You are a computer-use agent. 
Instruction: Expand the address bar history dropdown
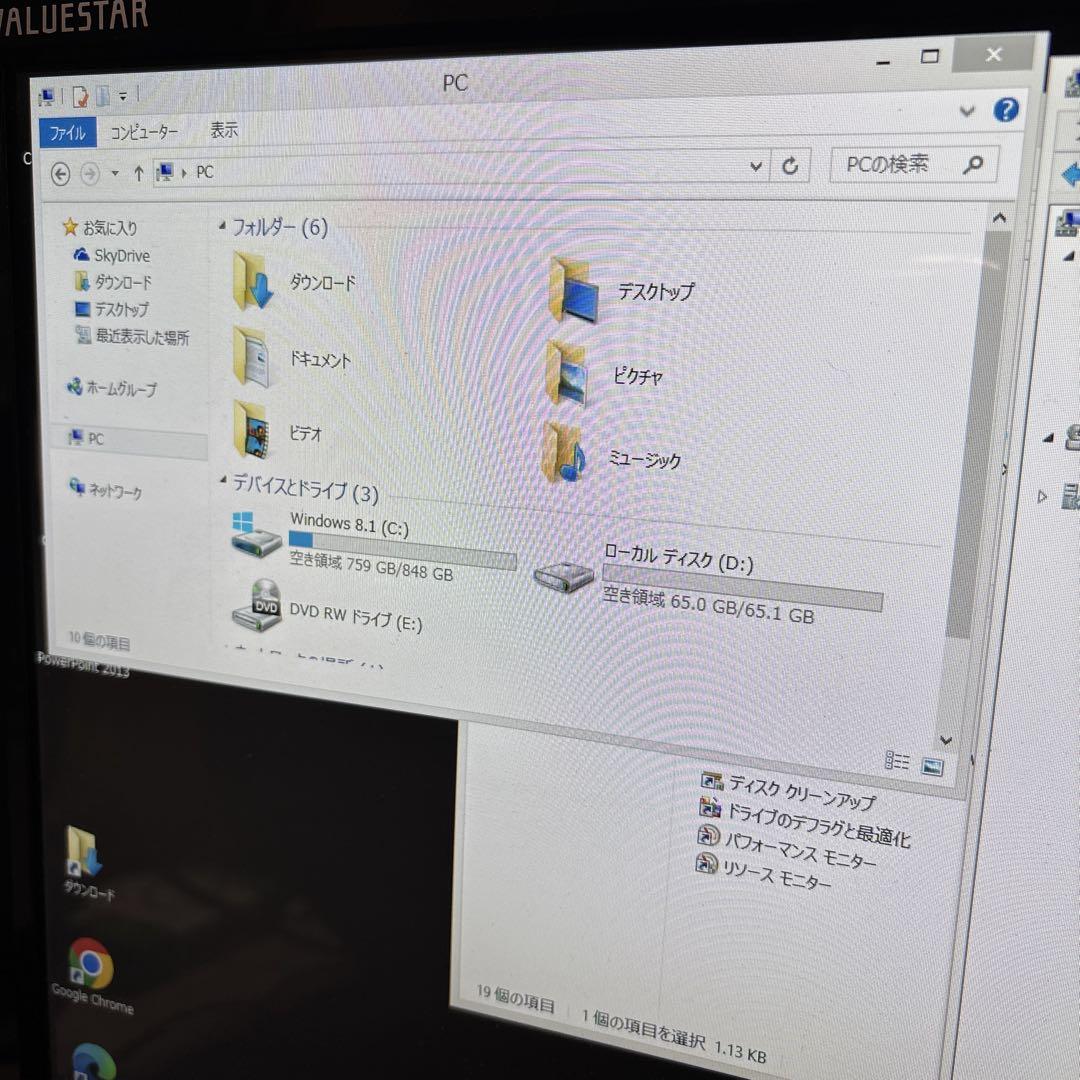click(x=756, y=166)
